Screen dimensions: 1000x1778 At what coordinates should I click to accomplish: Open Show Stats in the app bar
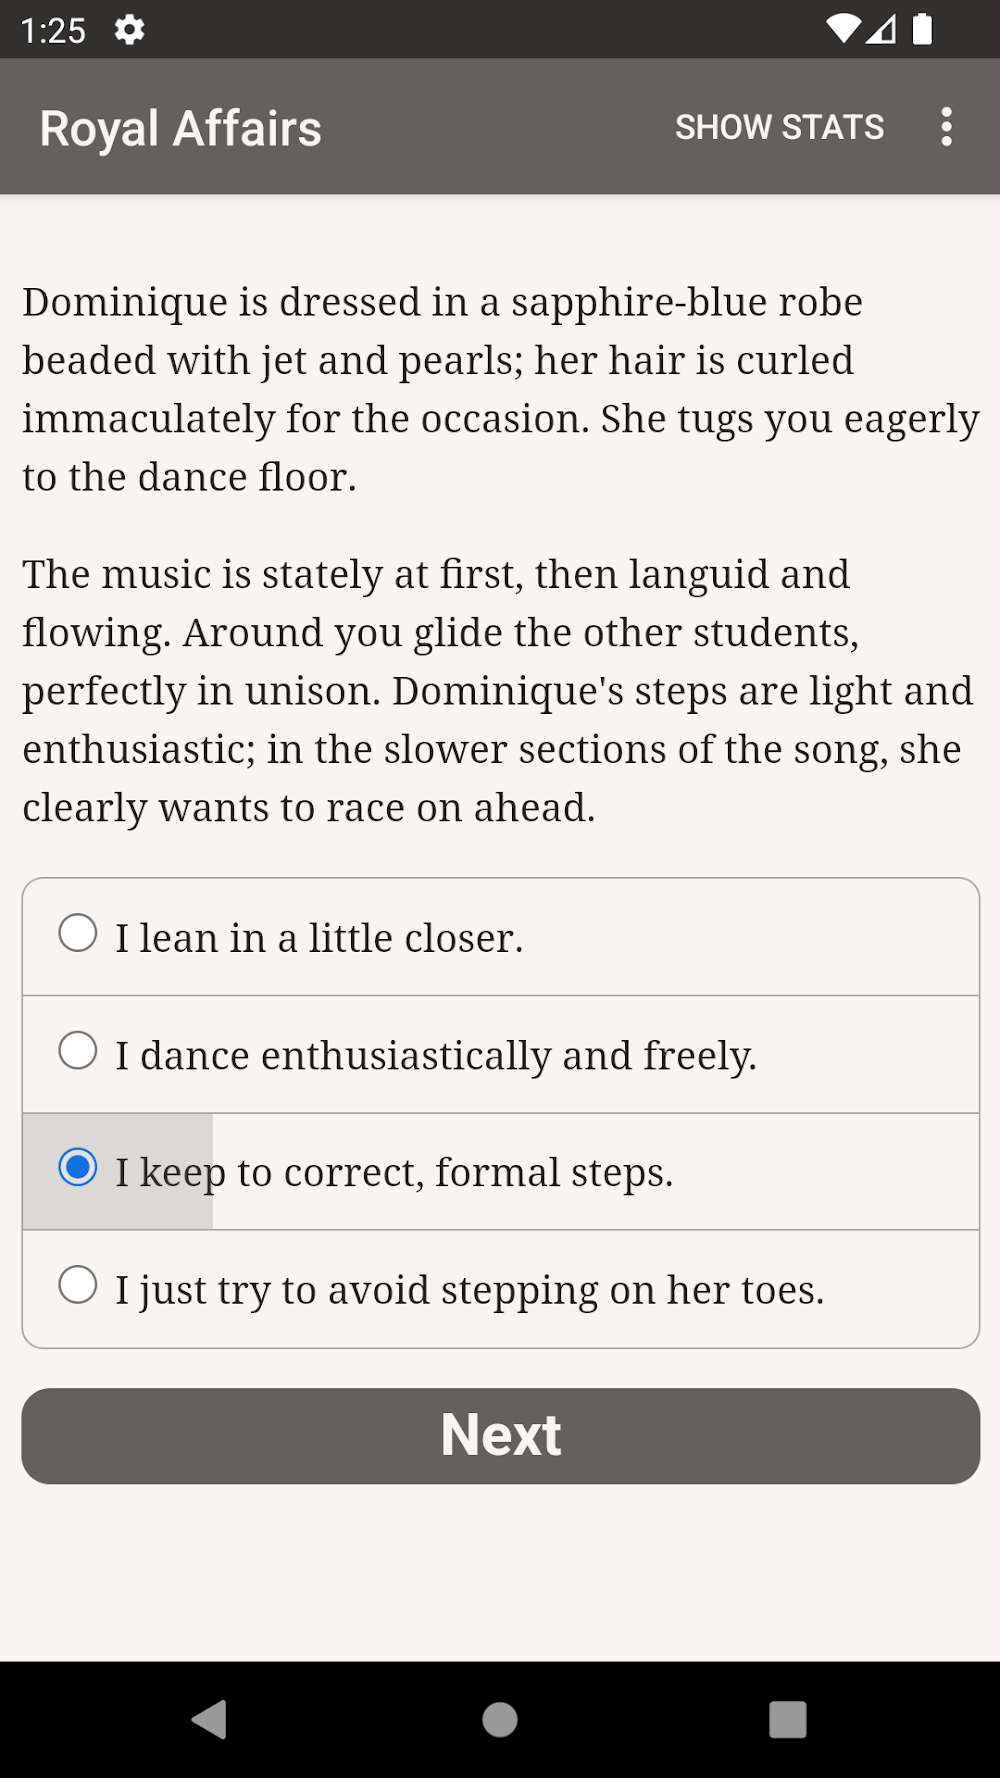[x=779, y=127]
